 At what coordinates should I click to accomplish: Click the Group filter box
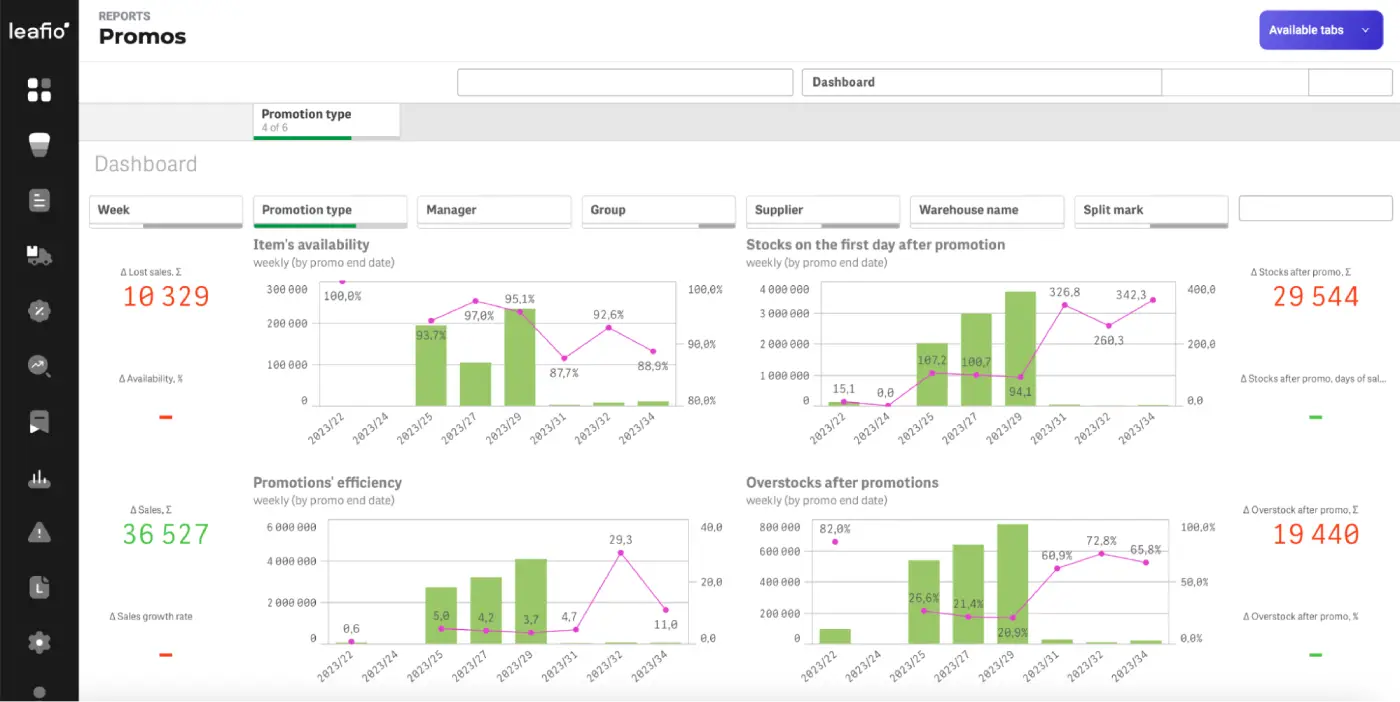tap(658, 210)
